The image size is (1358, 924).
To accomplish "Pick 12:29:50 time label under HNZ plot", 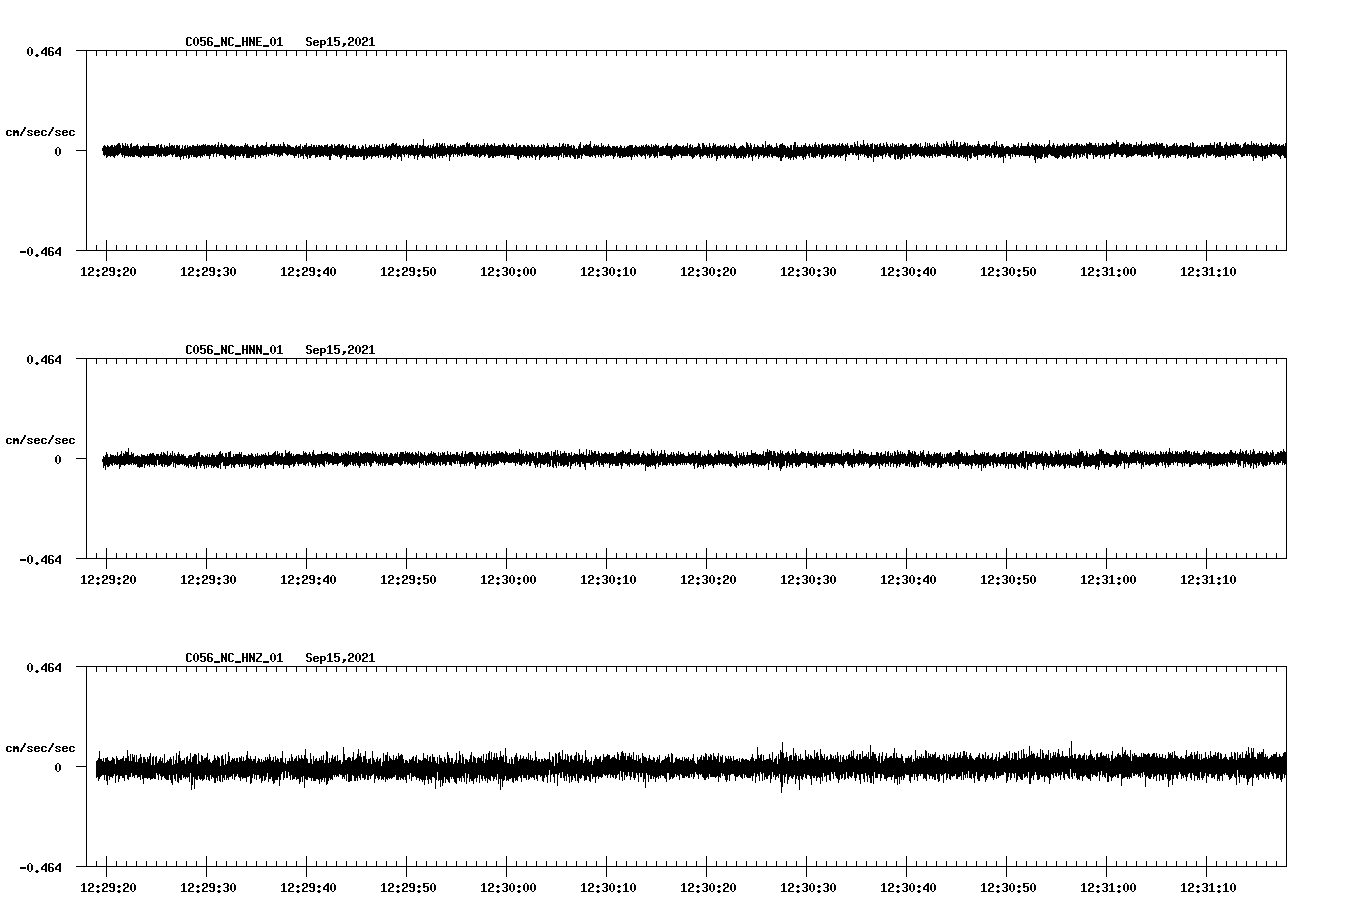I will (x=408, y=888).
